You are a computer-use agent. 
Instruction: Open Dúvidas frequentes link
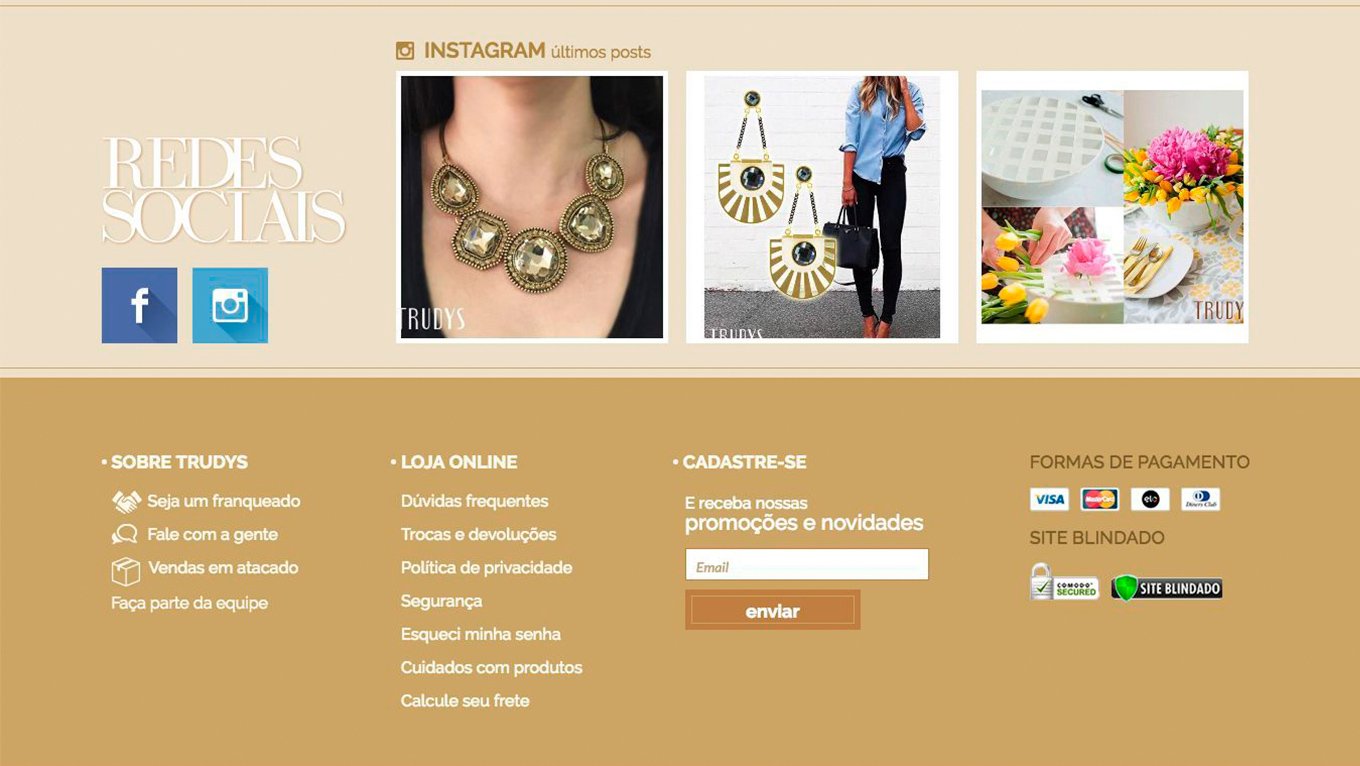click(x=475, y=501)
